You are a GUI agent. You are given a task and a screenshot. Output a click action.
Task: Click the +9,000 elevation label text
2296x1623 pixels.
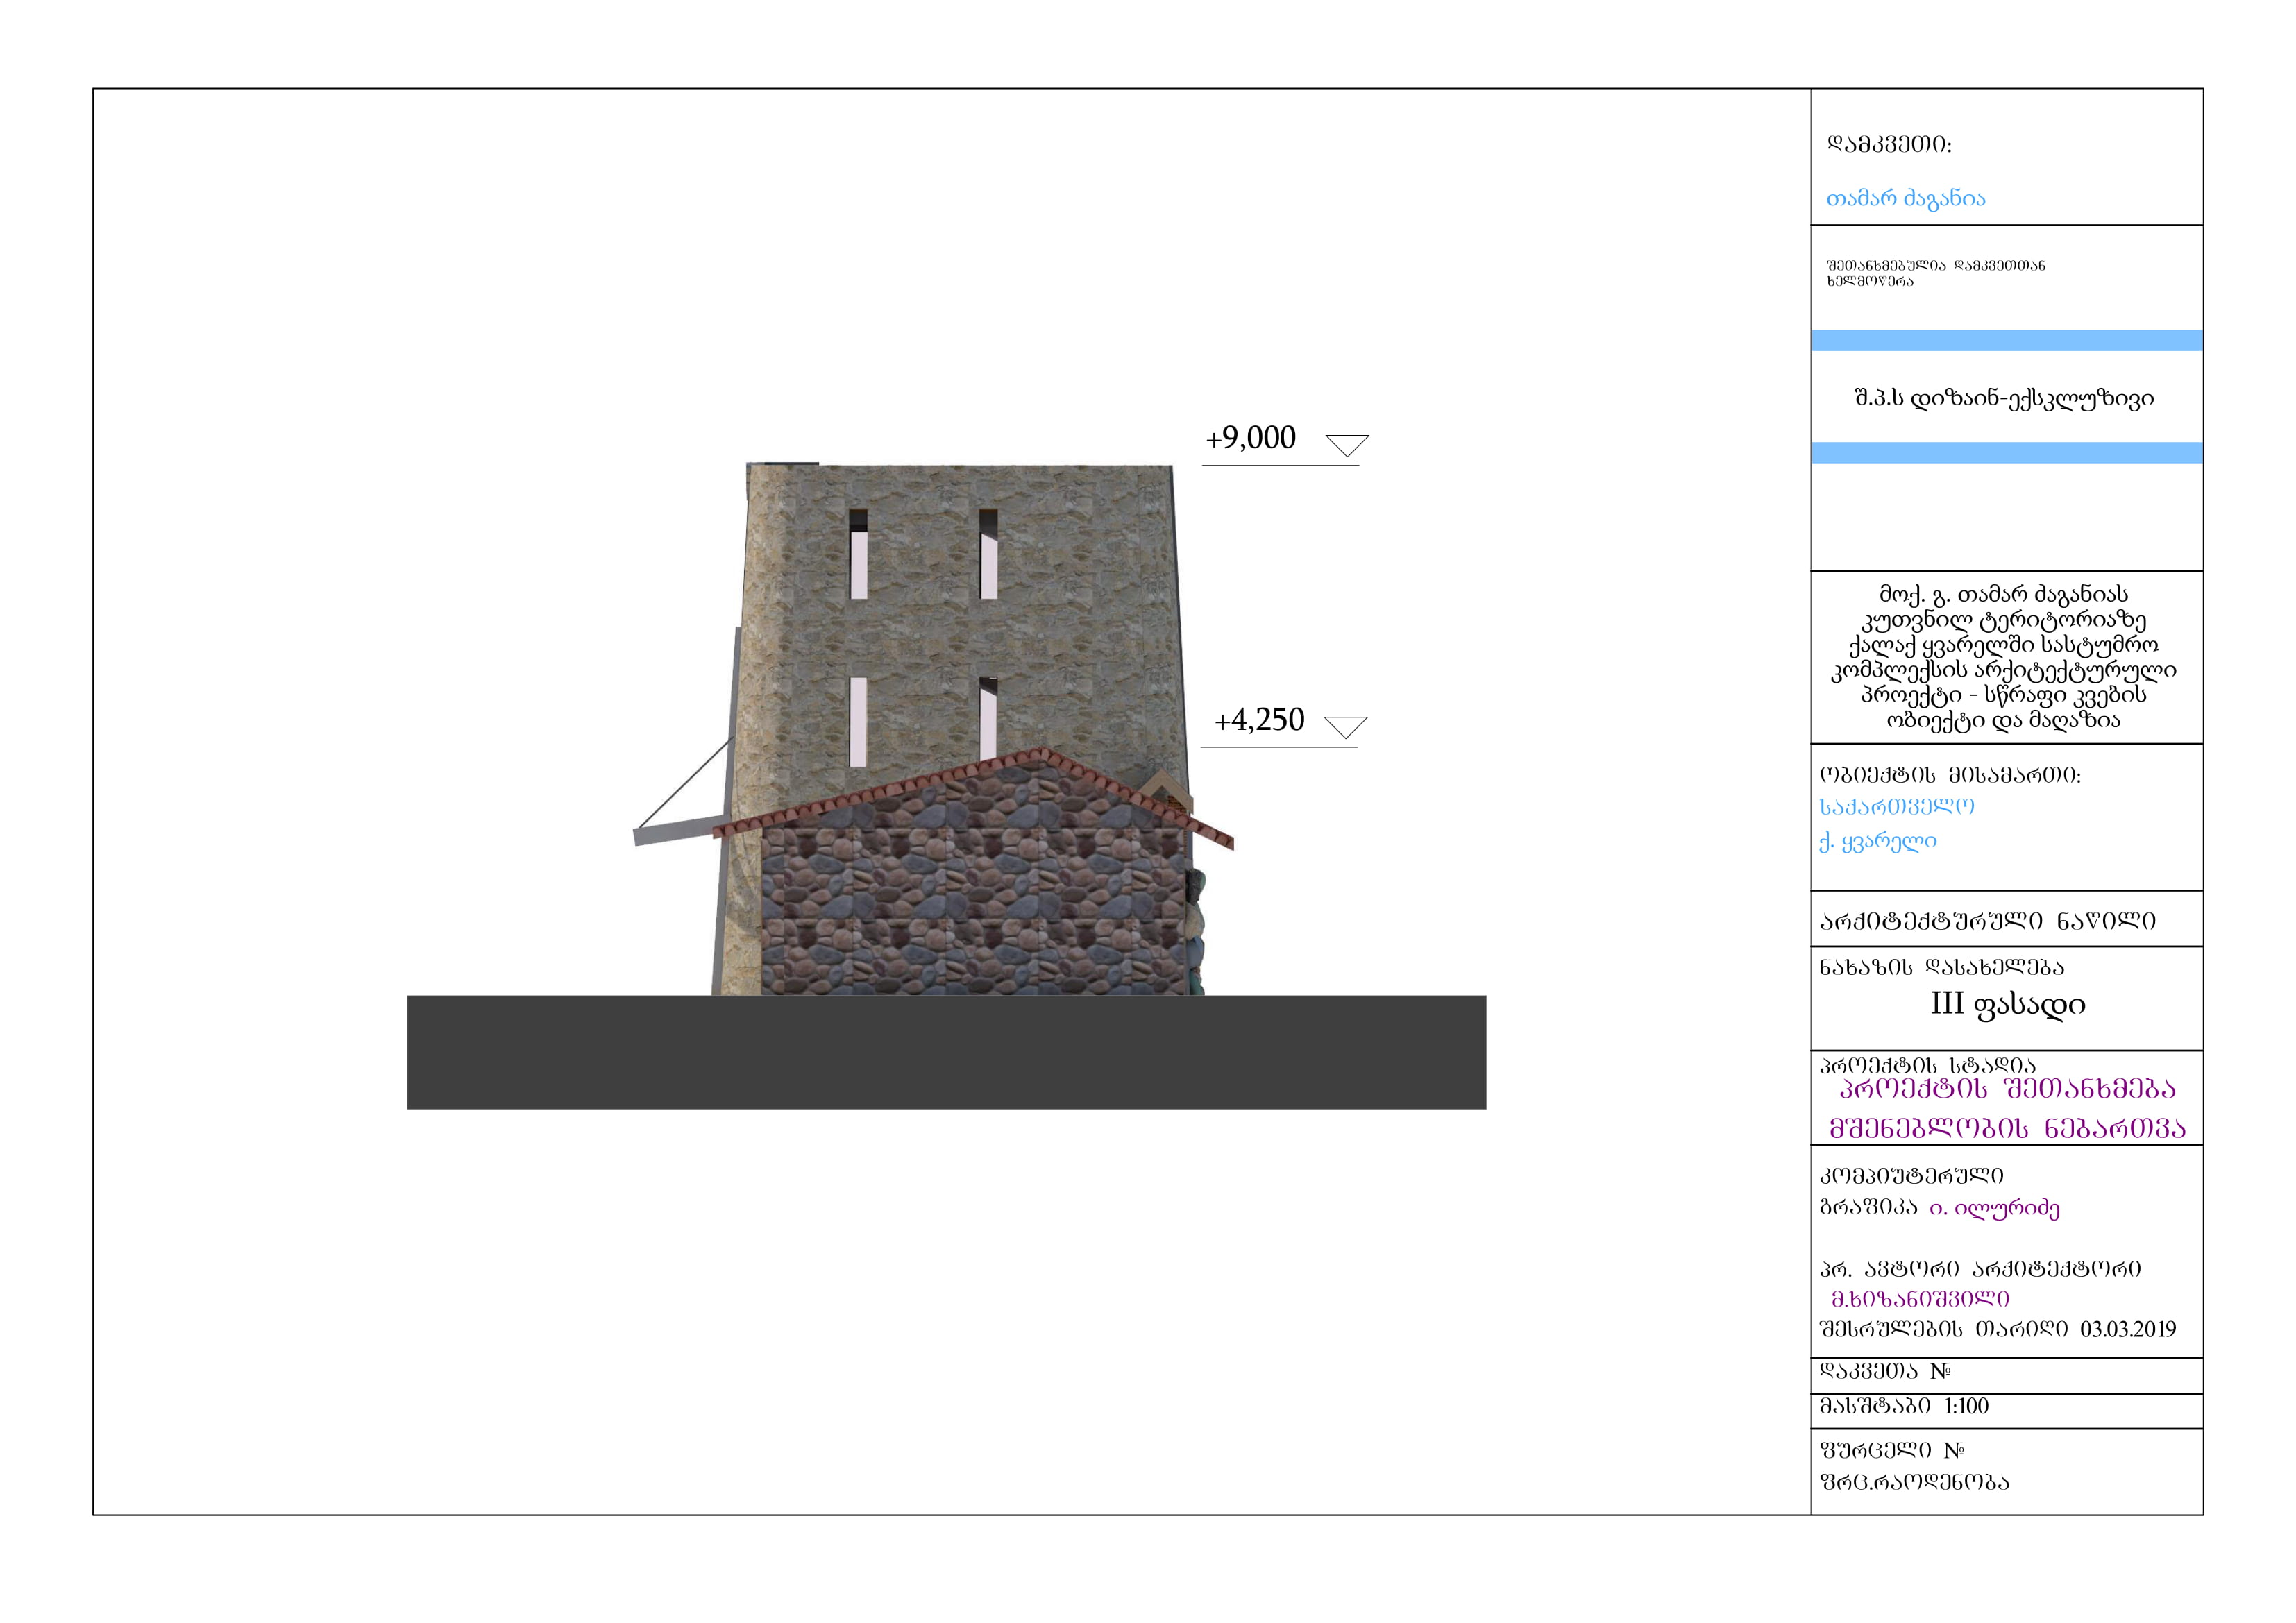(1250, 438)
